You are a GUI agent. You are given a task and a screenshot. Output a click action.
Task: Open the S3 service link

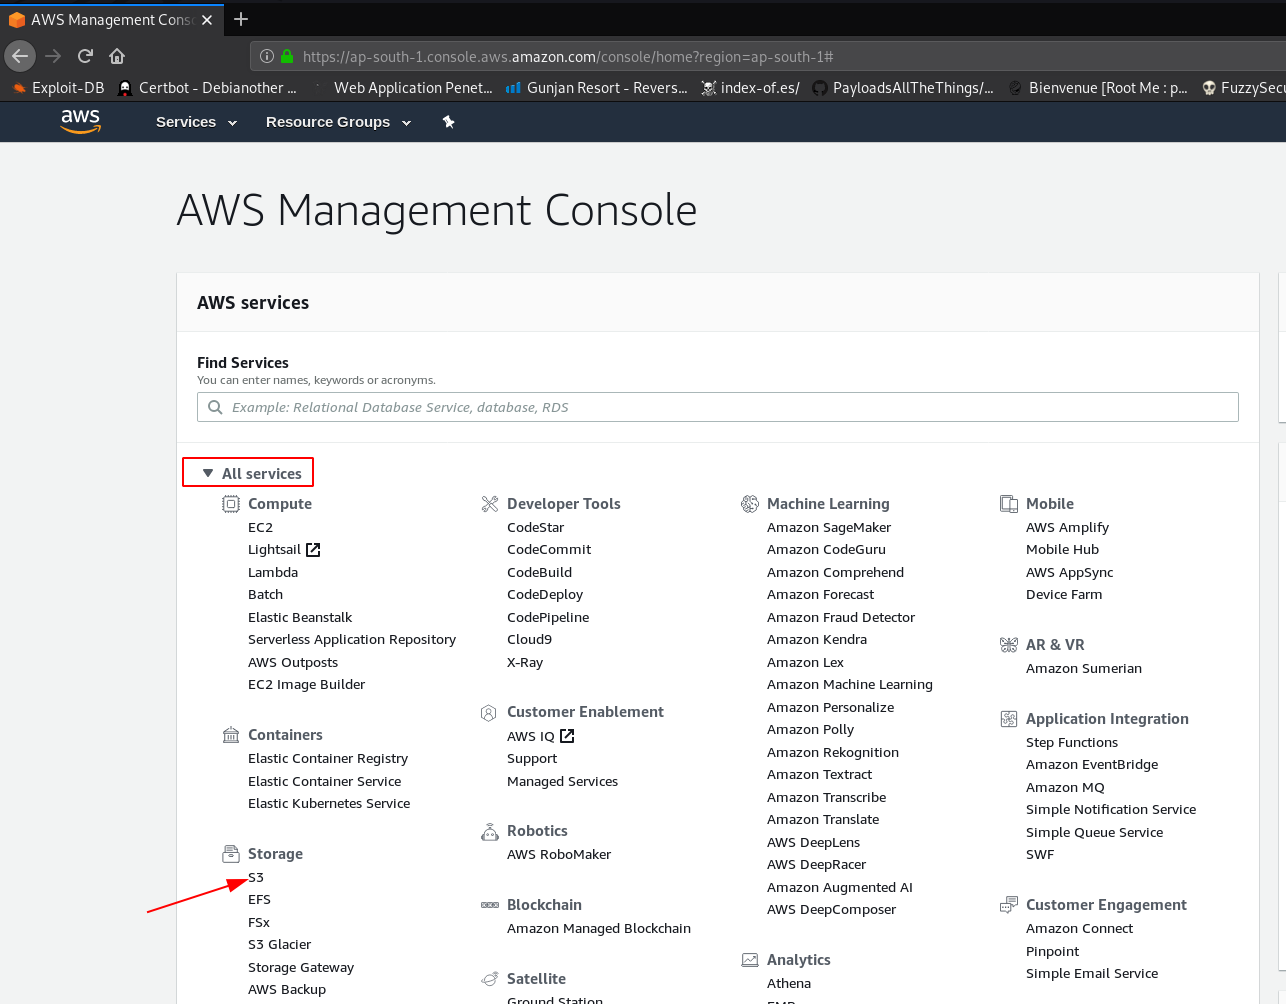click(x=256, y=878)
